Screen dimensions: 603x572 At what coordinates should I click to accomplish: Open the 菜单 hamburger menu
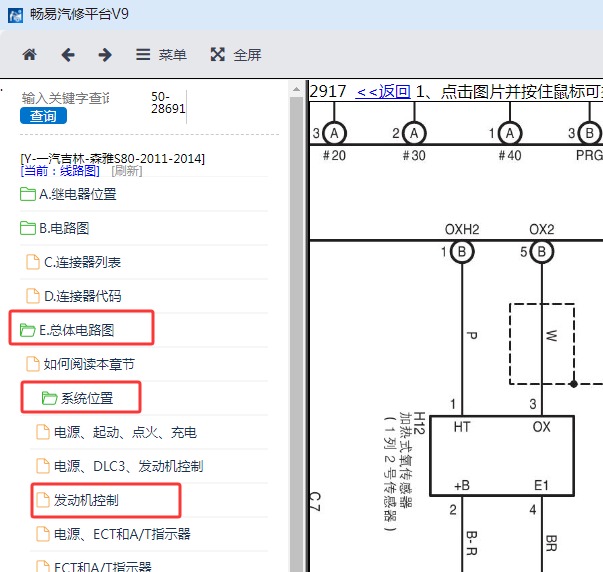pyautogui.click(x=161, y=55)
